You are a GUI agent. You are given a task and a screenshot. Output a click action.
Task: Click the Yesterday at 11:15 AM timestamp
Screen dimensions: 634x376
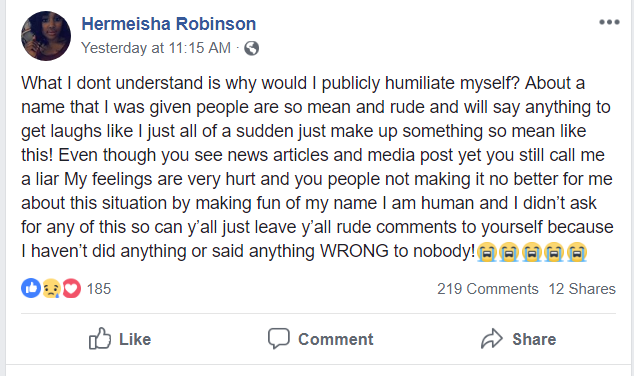point(156,48)
